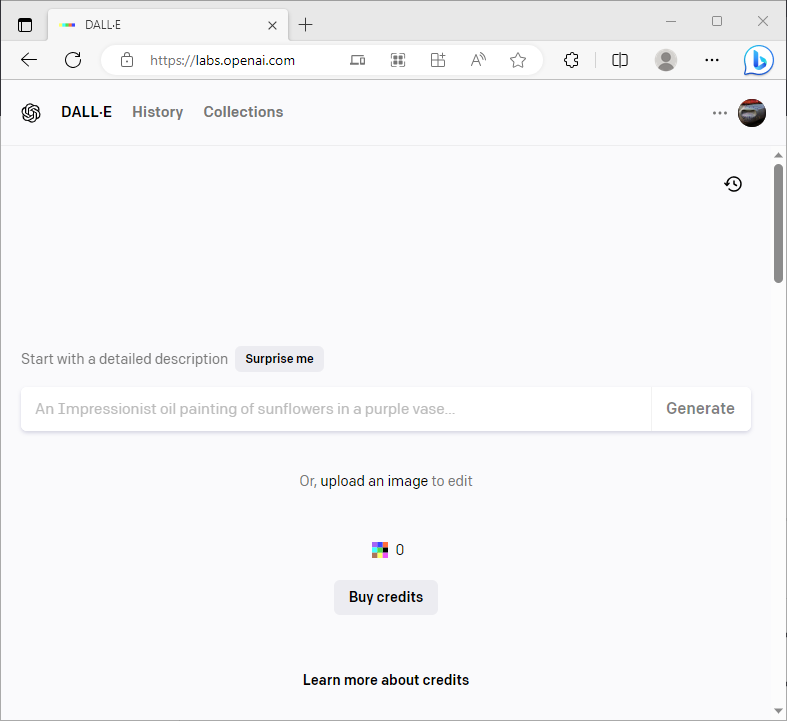787x721 pixels.
Task: Click the QR code apps icon in address bar
Action: (398, 60)
